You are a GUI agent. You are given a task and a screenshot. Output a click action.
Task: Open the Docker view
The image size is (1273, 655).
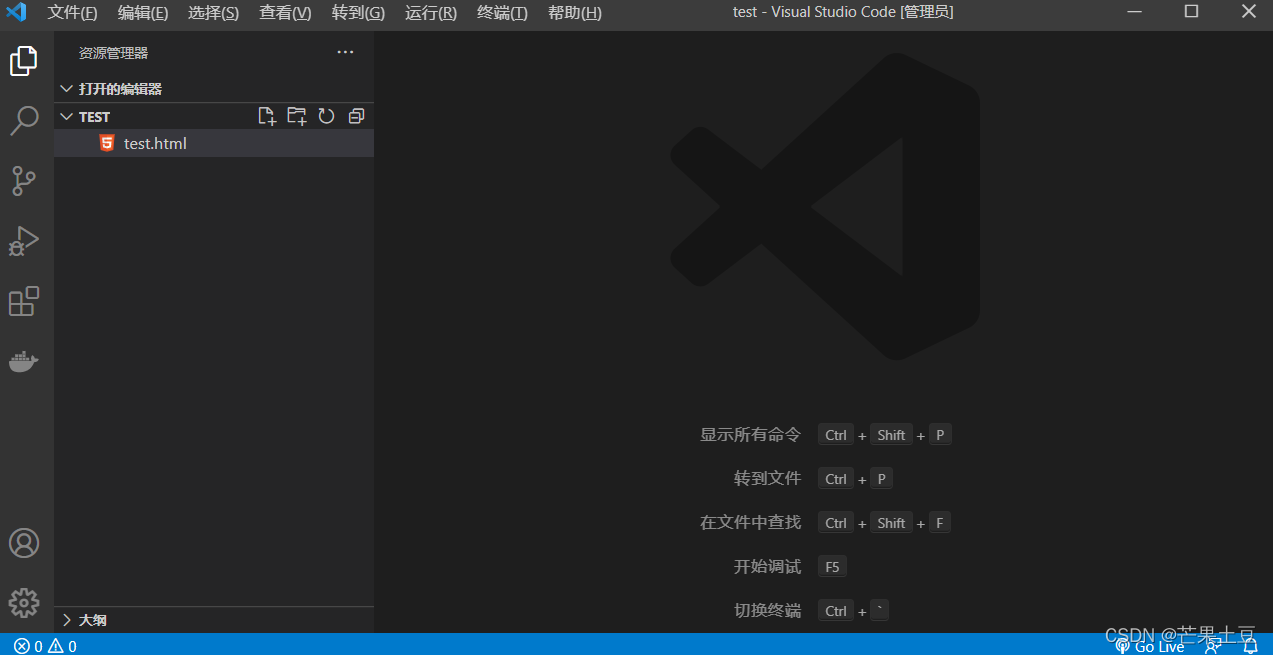coord(24,361)
